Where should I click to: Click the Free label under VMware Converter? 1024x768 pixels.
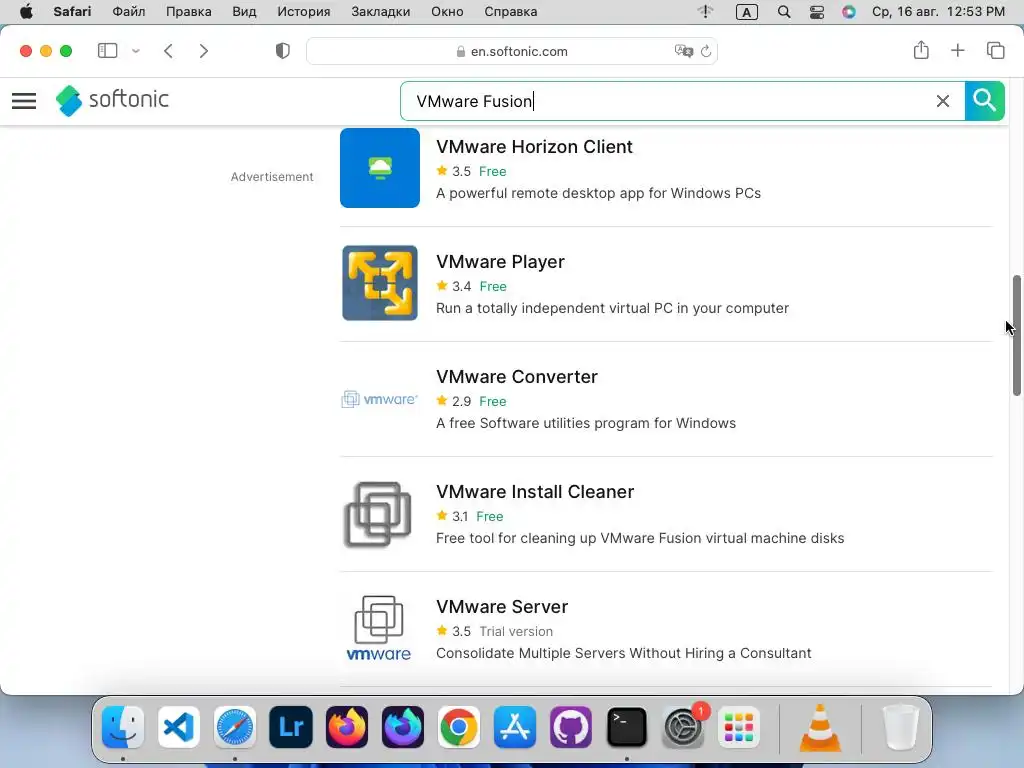tap(493, 402)
